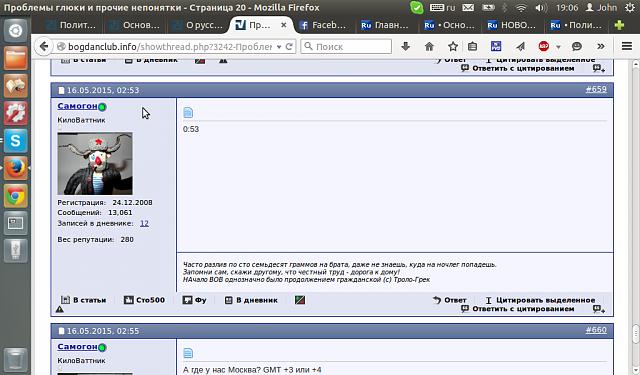Viewport: 640px width, 375px height.
Task: Click the page vertical scrollbar
Action: [x=636, y=217]
